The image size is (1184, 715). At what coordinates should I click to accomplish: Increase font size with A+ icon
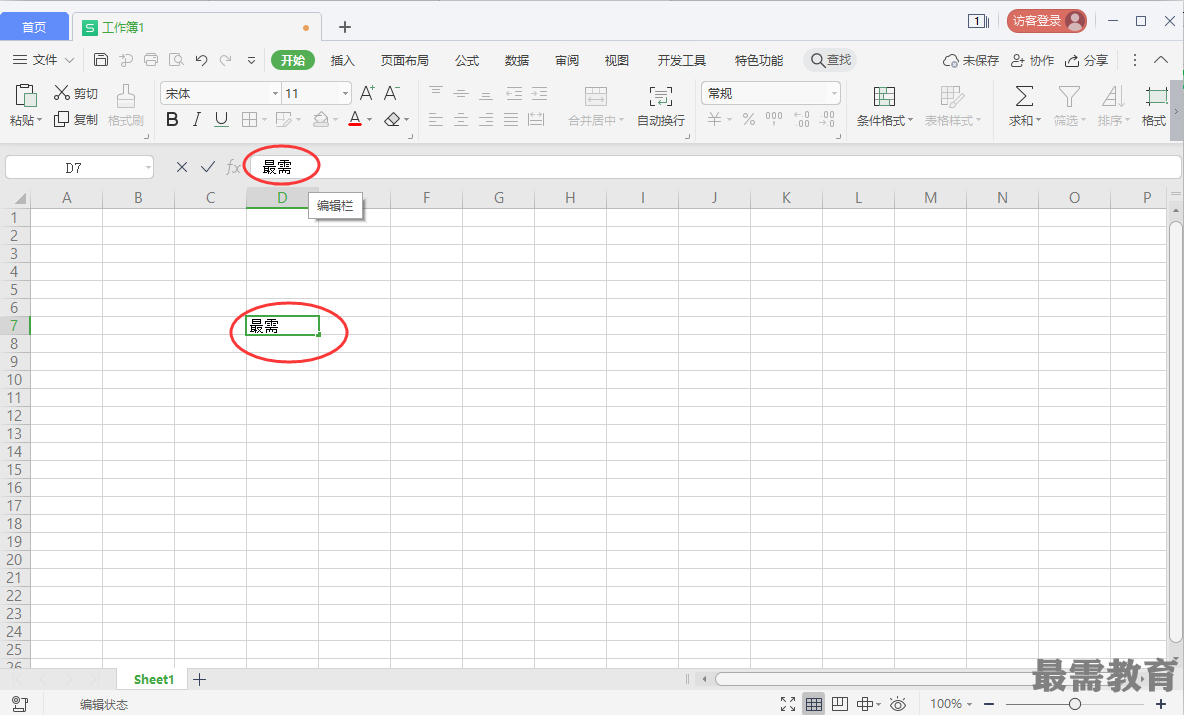coord(367,93)
